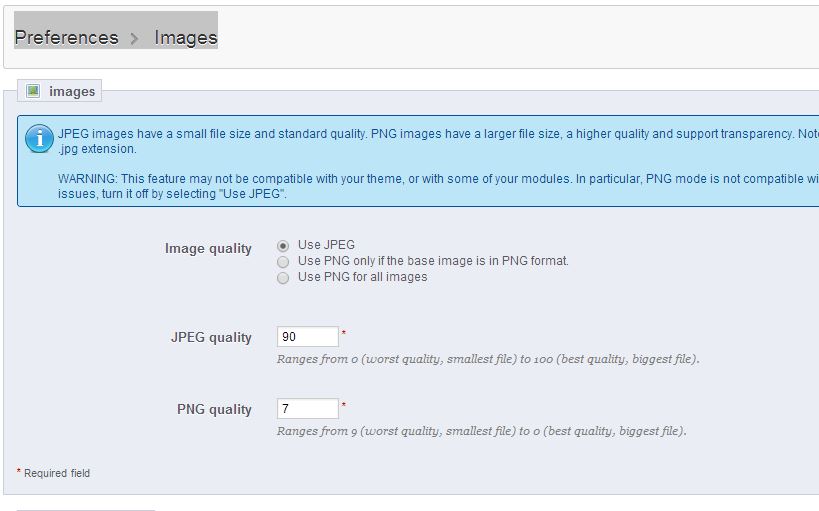819x511 pixels.
Task: Click the breadcrumb arrow after Preferences
Action: pos(135,38)
